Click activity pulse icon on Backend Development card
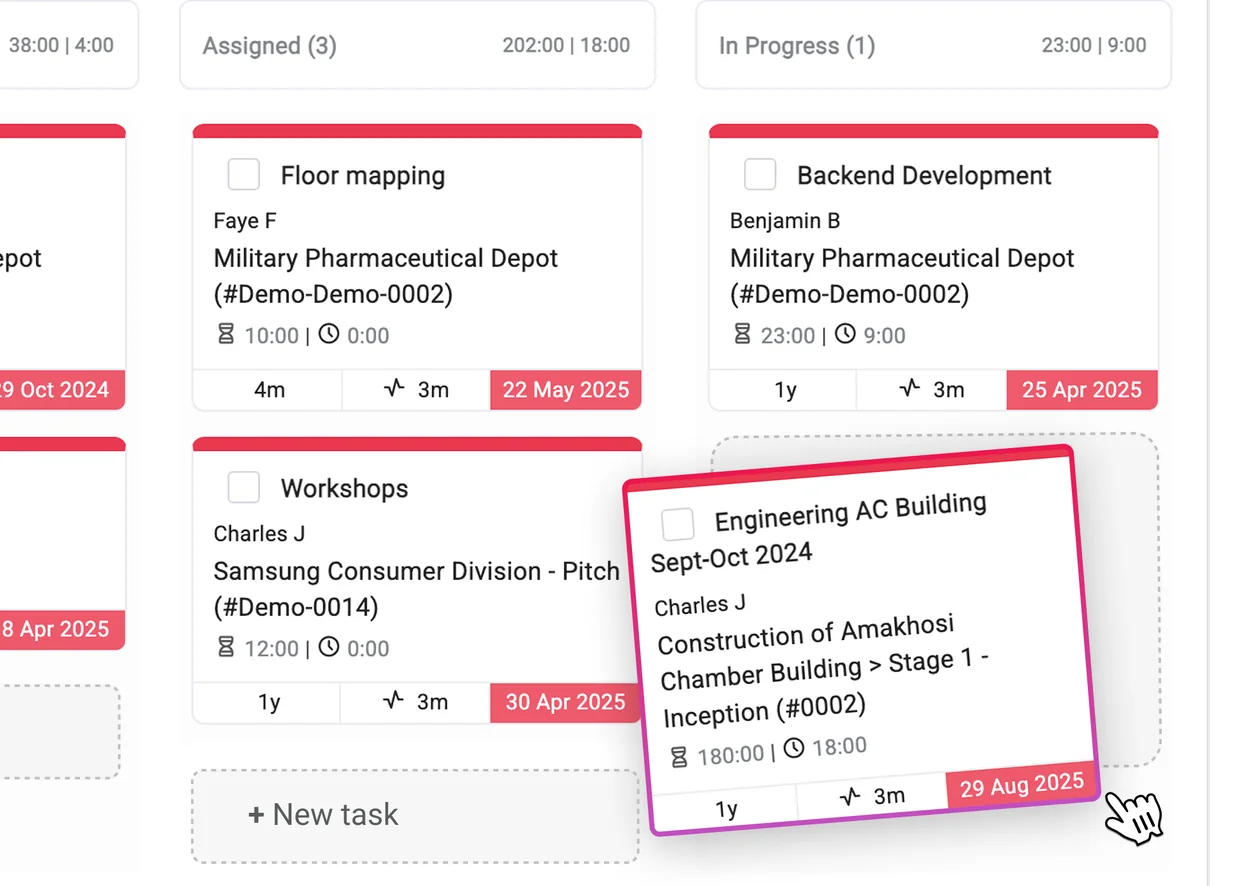 (x=909, y=388)
